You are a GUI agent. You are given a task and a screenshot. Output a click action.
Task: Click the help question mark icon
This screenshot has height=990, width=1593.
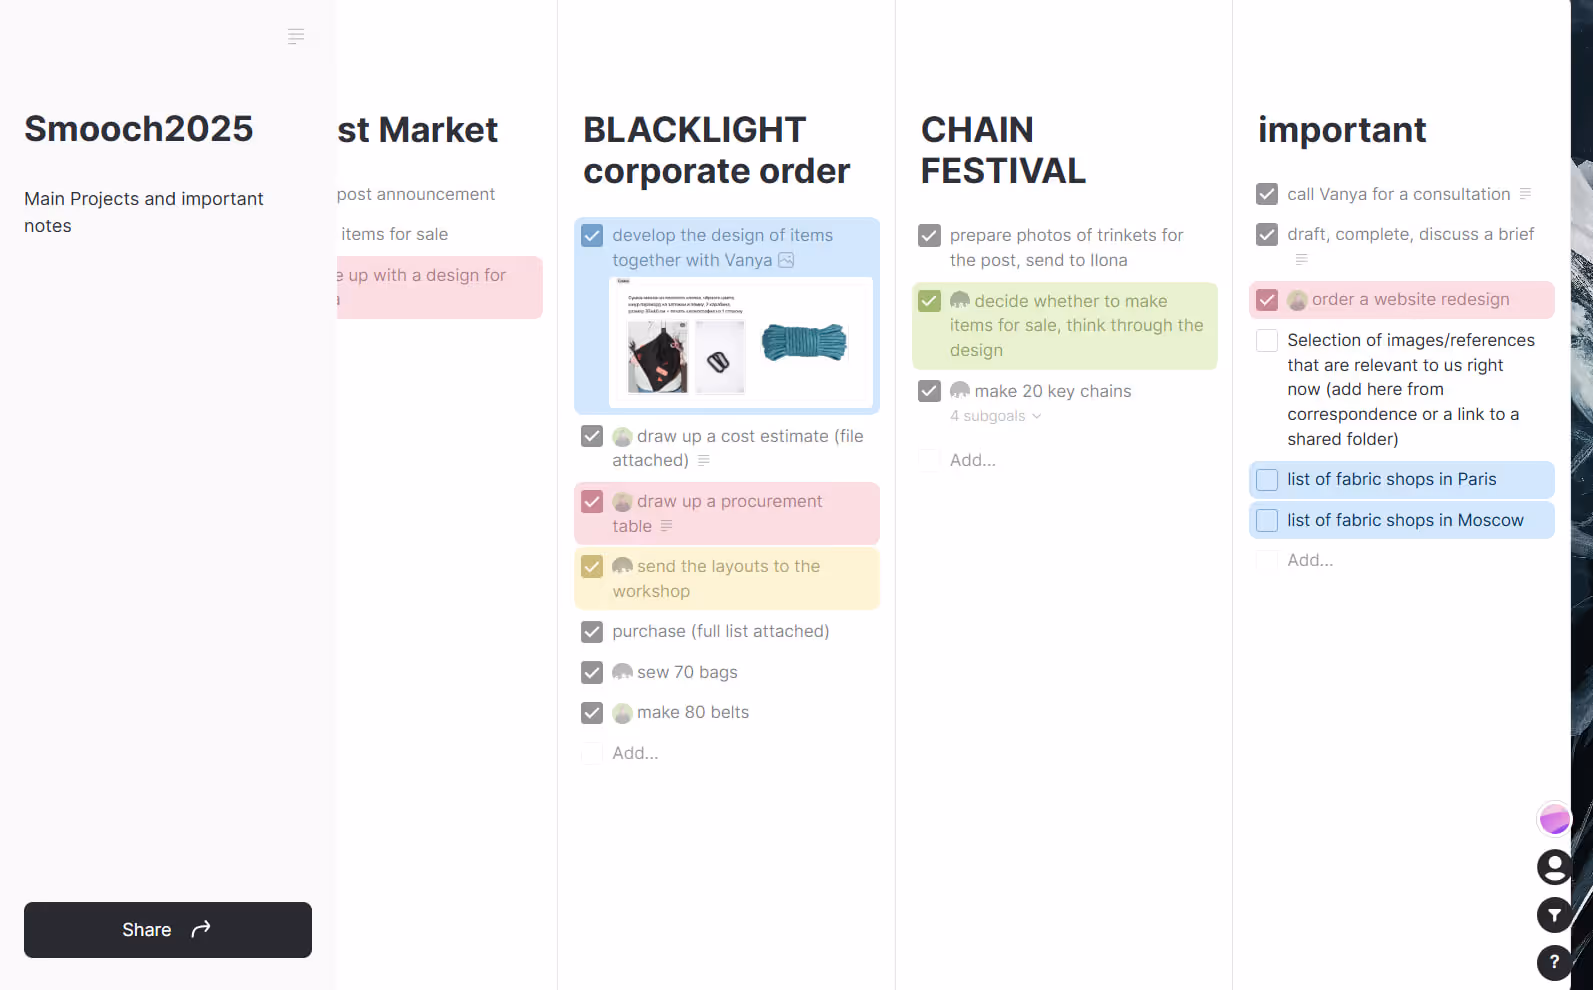pos(1554,962)
